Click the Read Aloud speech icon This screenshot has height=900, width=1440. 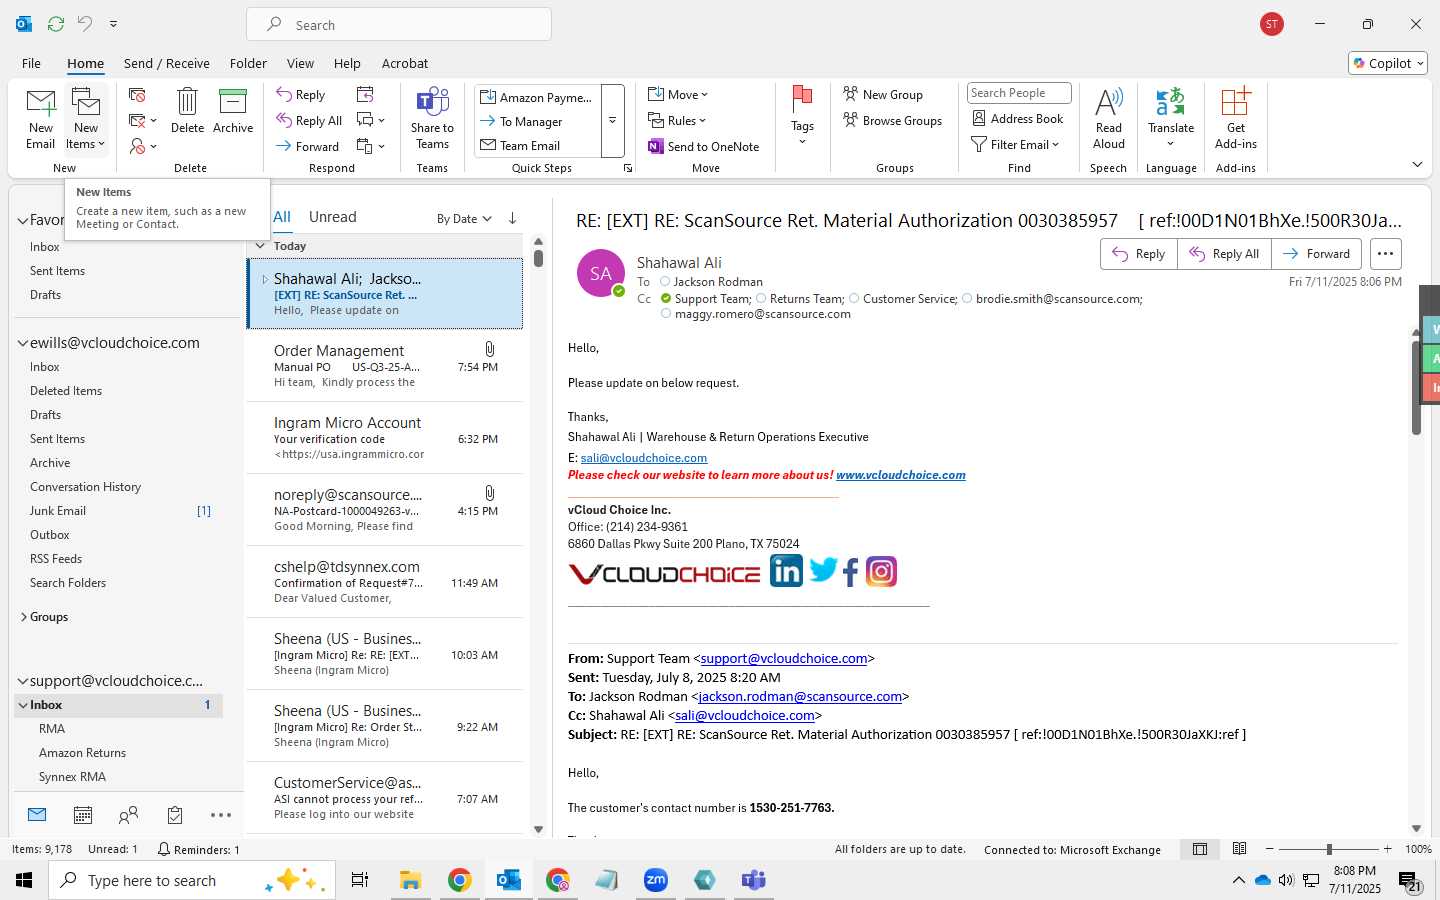1109,119
